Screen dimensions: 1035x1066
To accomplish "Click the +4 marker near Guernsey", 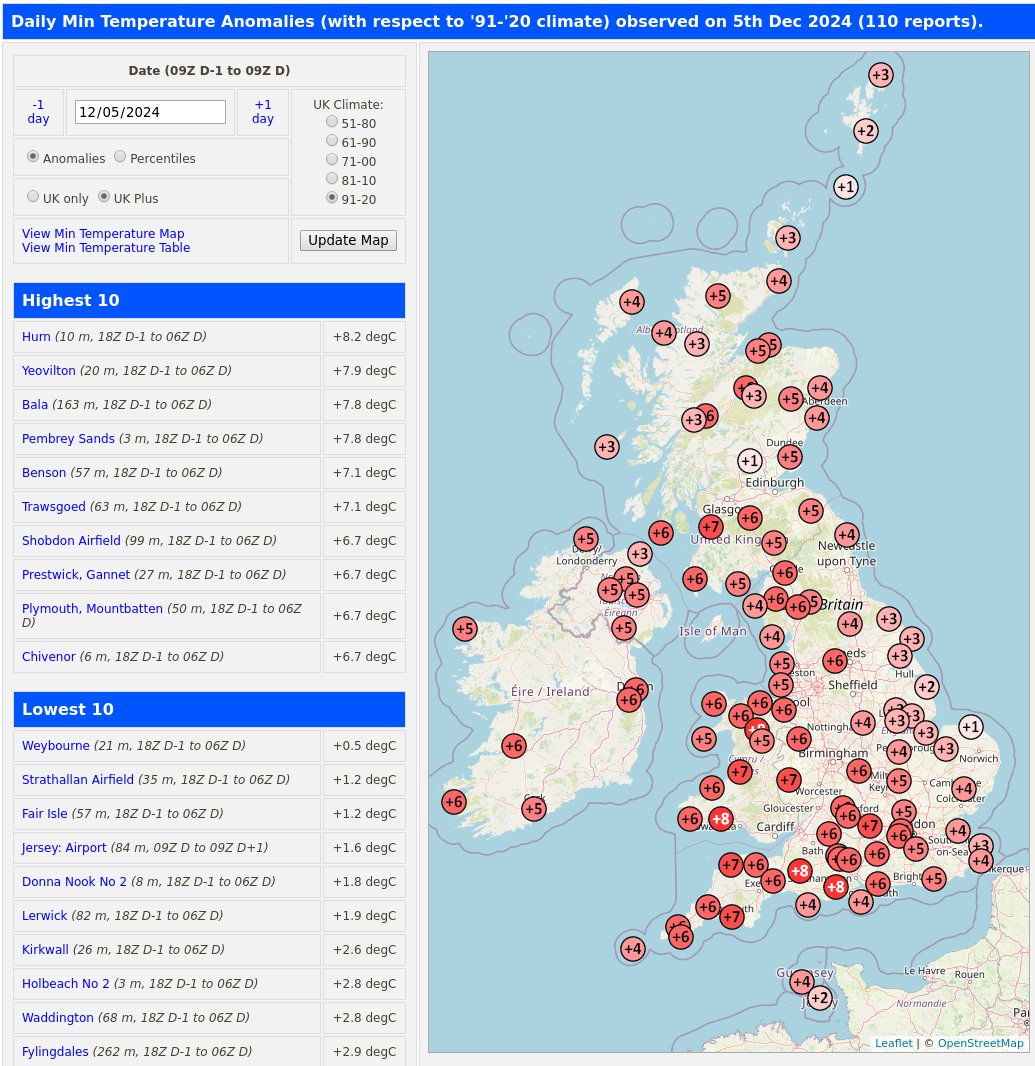I will (802, 982).
